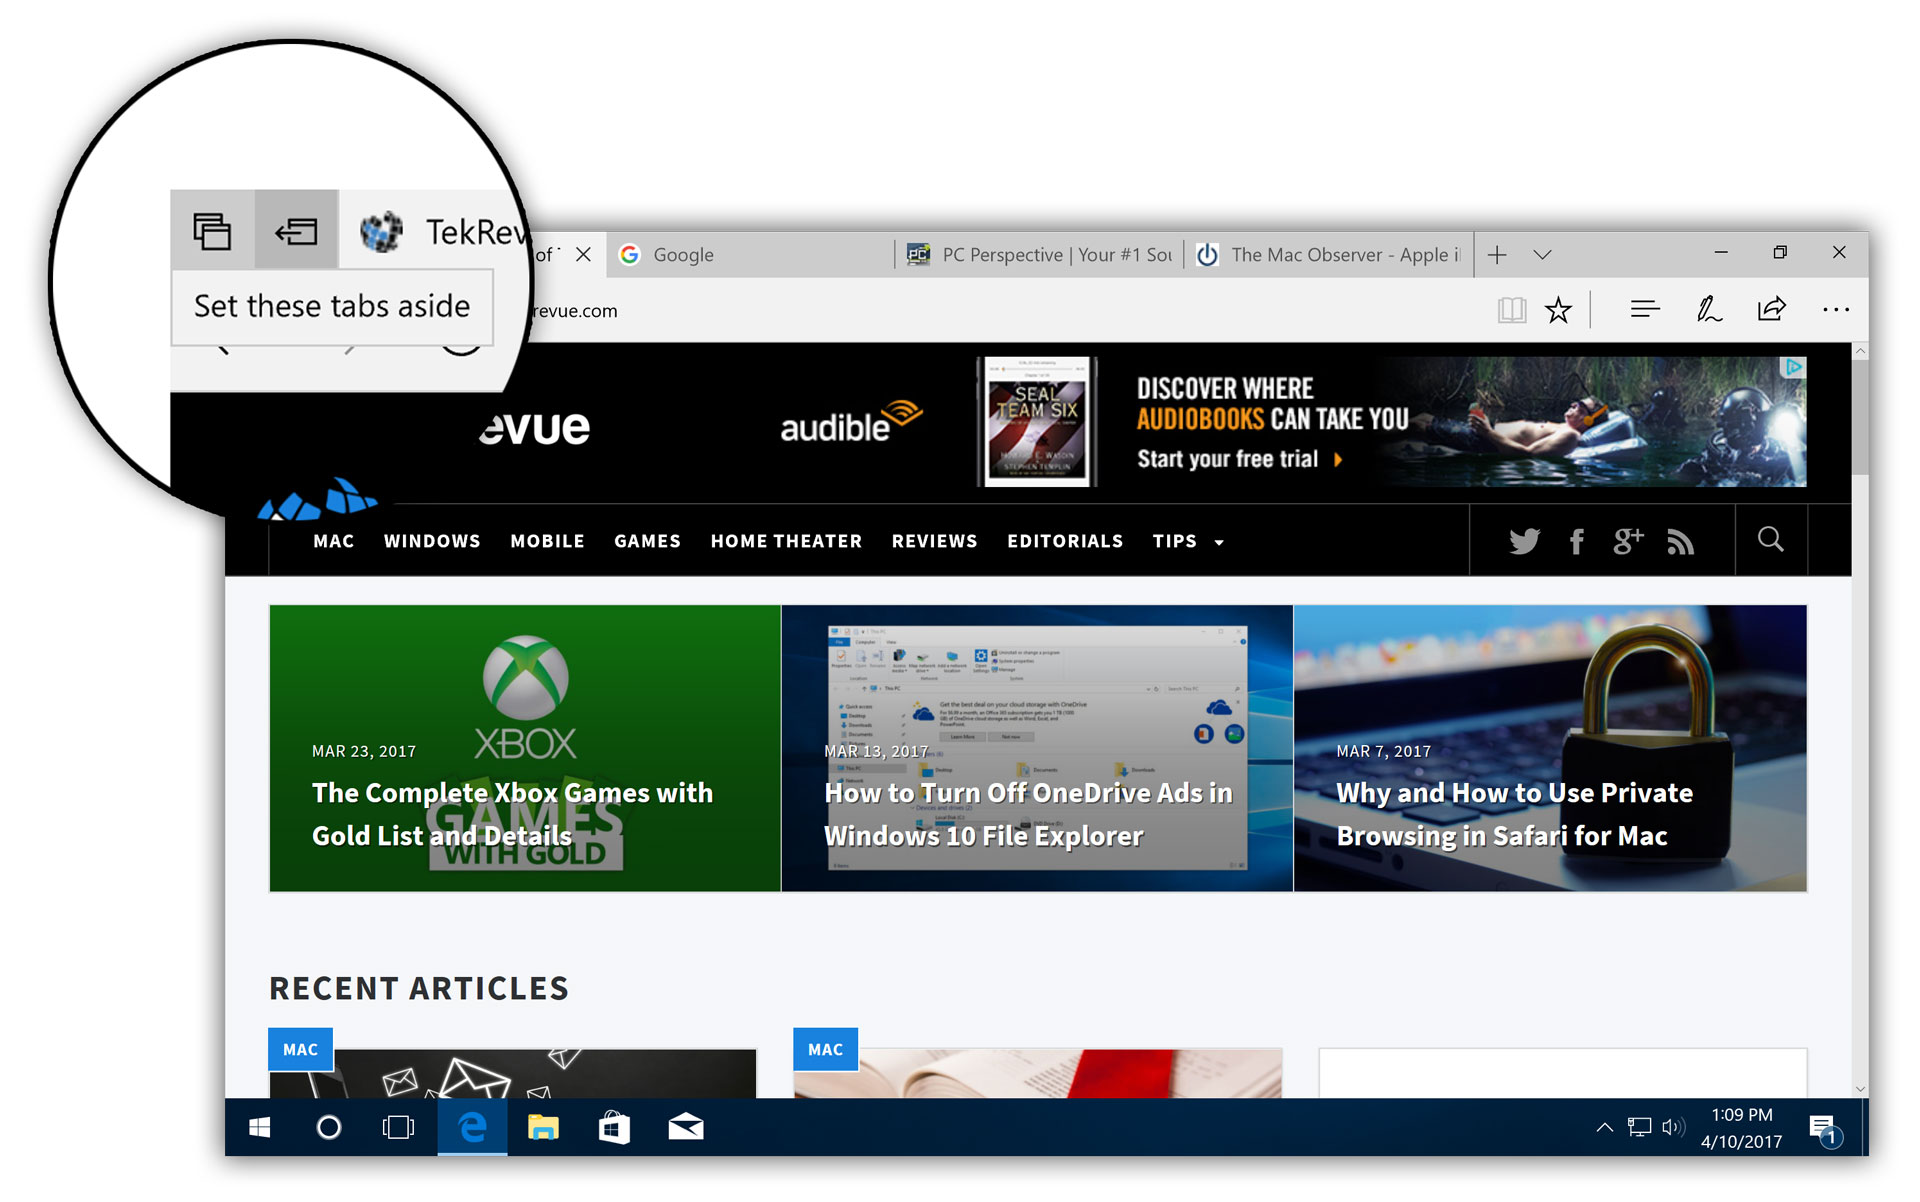Click the page vertical scrollbar thumb
Viewport: 1920px width, 1202px height.
pos(1860,416)
